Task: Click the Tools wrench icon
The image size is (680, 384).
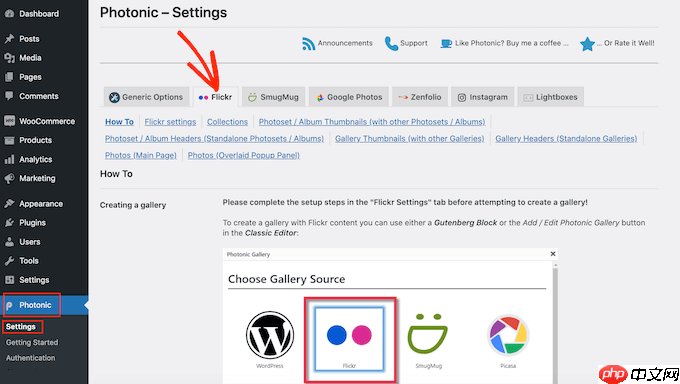Action: pyautogui.click(x=9, y=261)
